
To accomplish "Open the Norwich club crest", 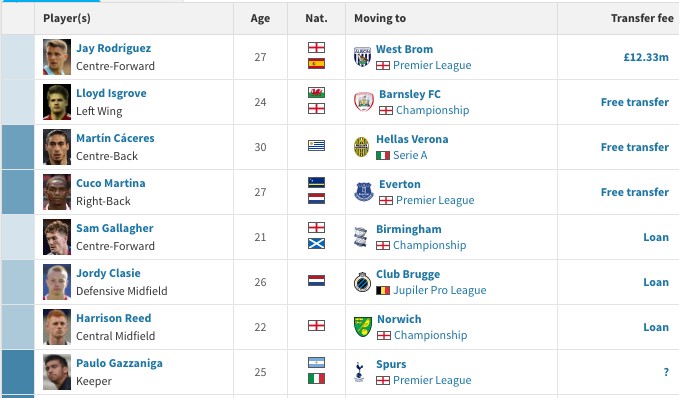I will tap(362, 327).
